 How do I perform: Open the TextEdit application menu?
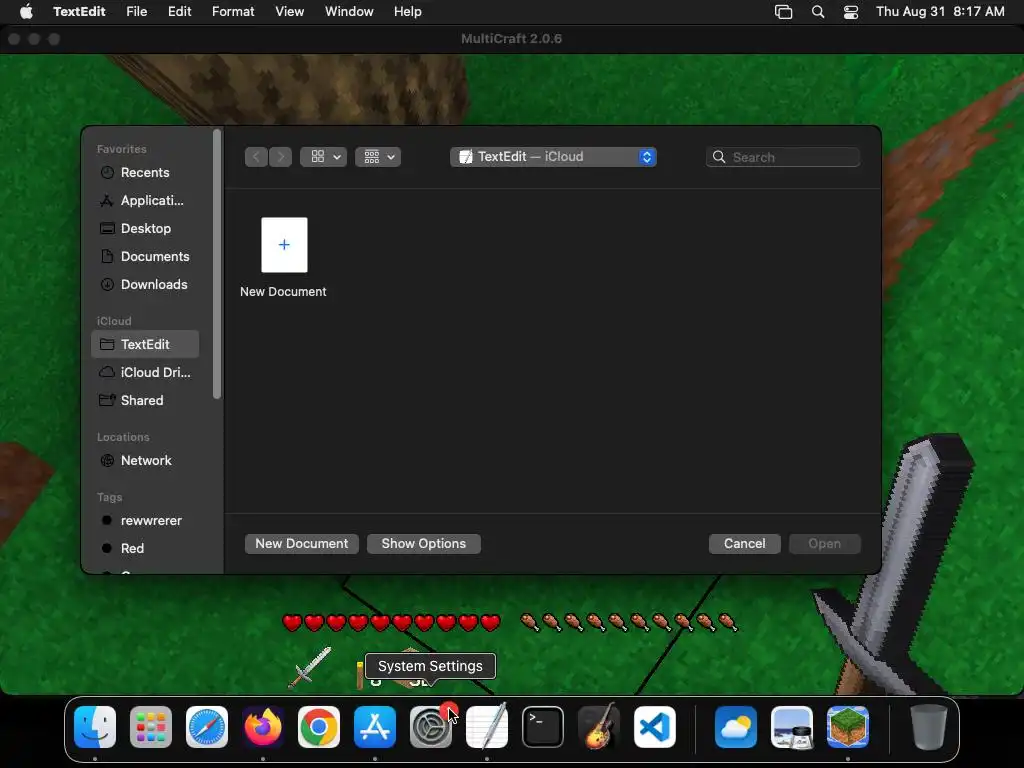point(79,12)
